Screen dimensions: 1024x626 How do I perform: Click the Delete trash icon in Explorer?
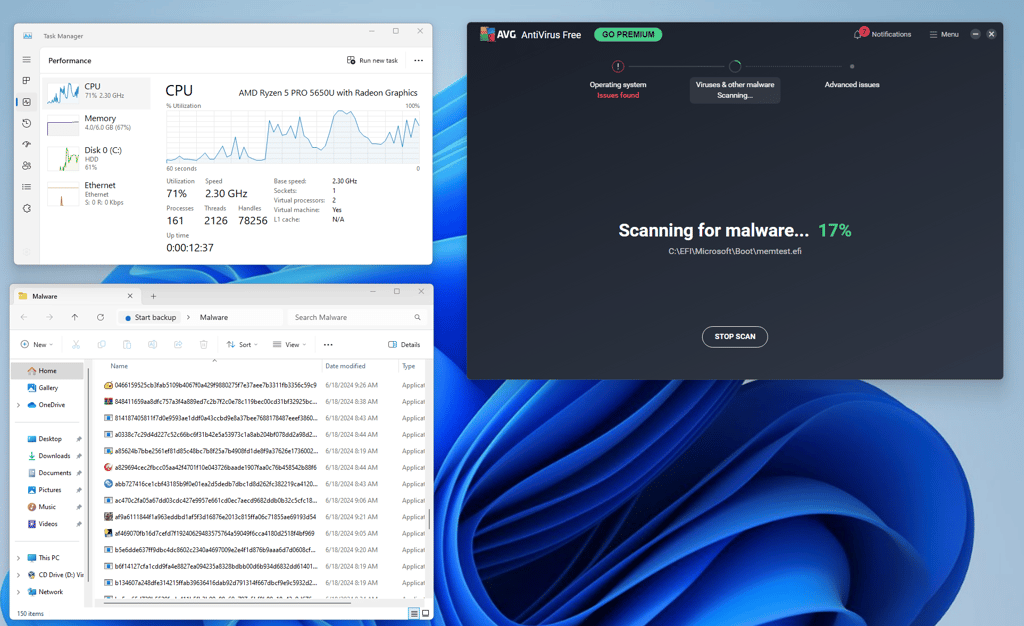203,345
